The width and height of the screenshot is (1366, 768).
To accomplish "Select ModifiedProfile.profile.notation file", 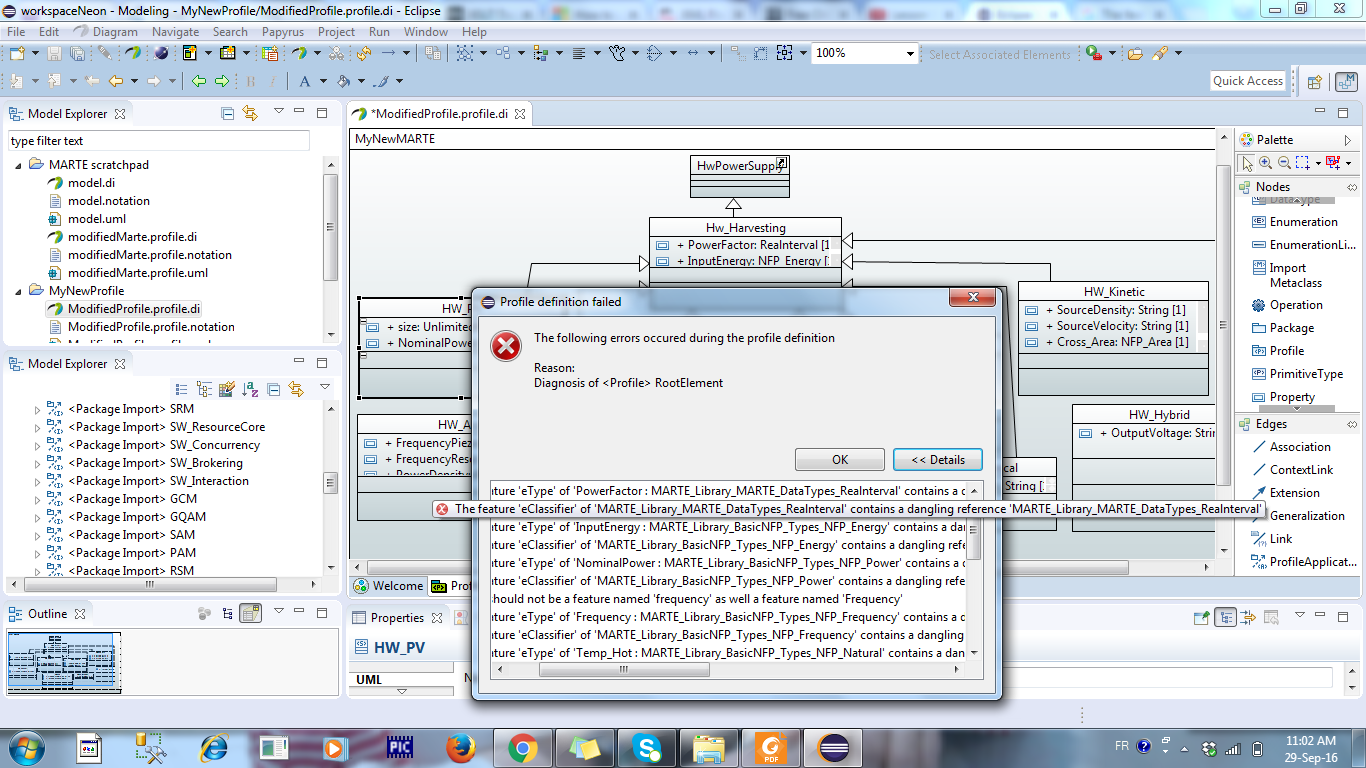I will pos(151,327).
